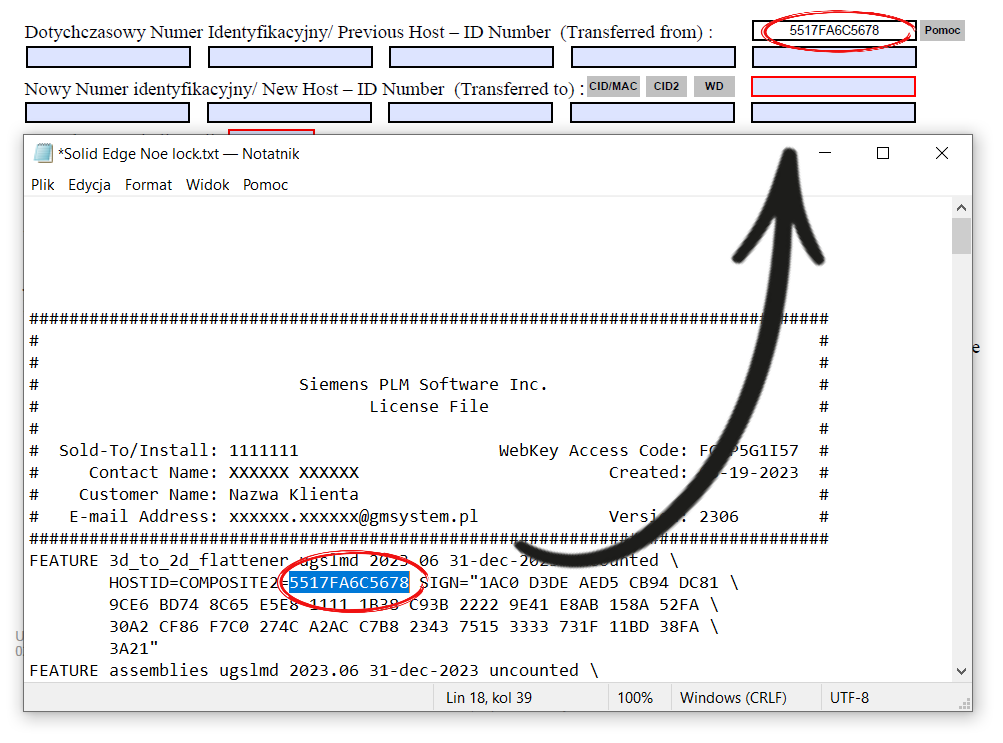Click the Pomoc button beside the previous Host-ID field
Viewport: 1003px width, 743px height.
pos(942,30)
